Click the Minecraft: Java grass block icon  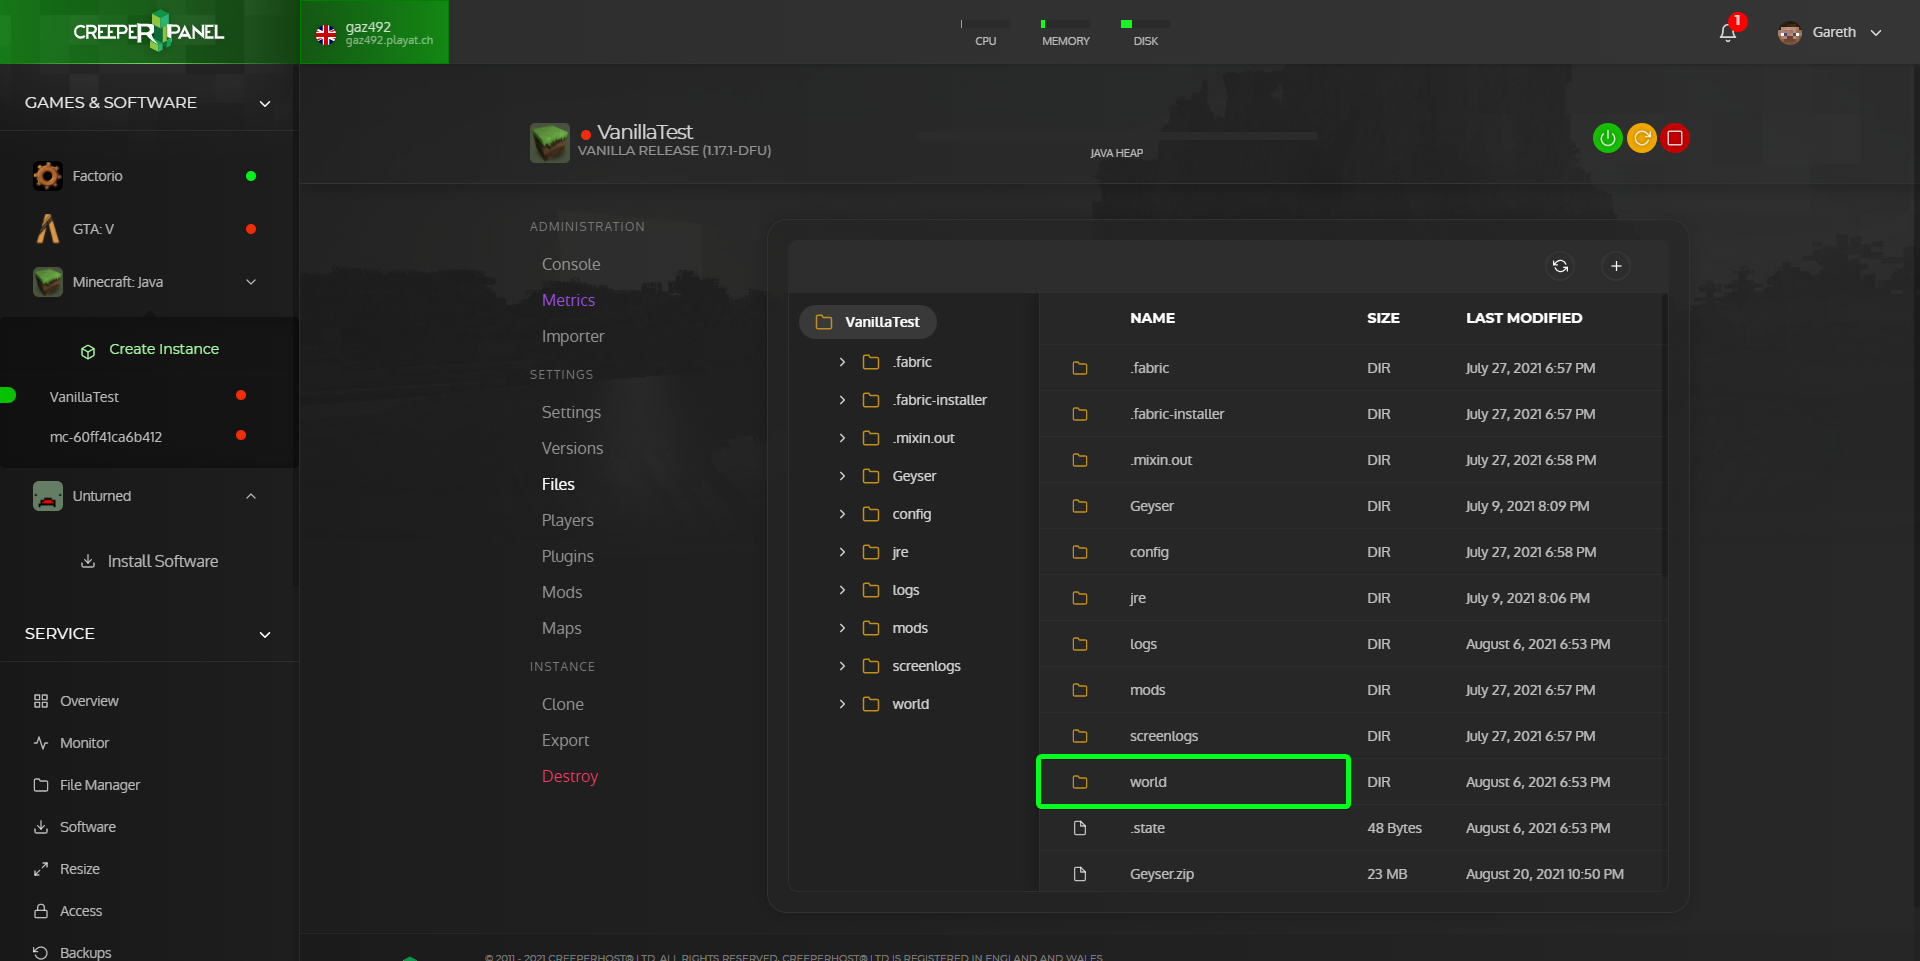pos(47,282)
